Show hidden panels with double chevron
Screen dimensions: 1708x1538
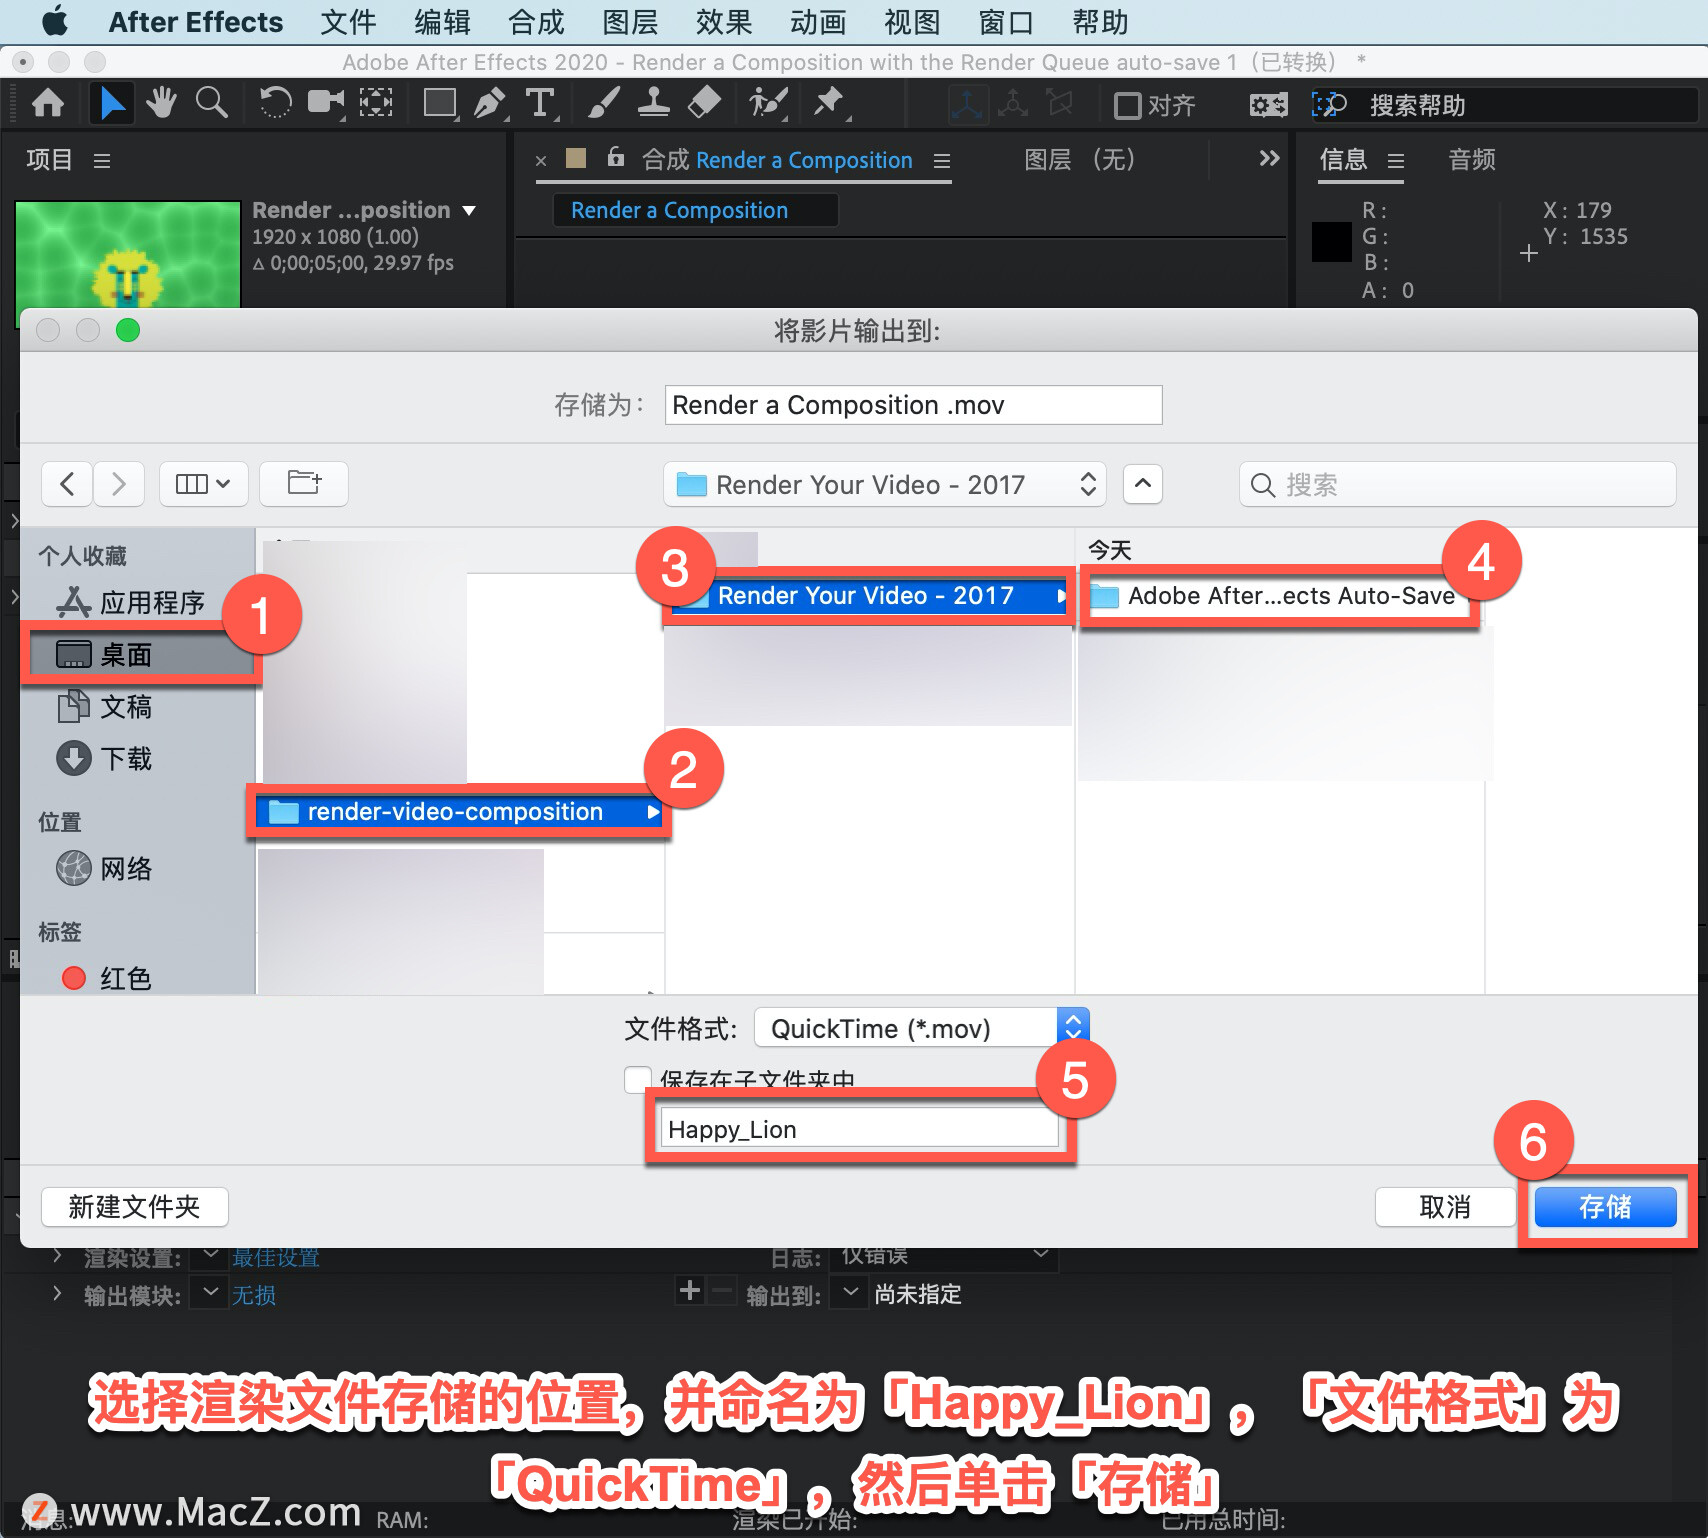(1269, 158)
